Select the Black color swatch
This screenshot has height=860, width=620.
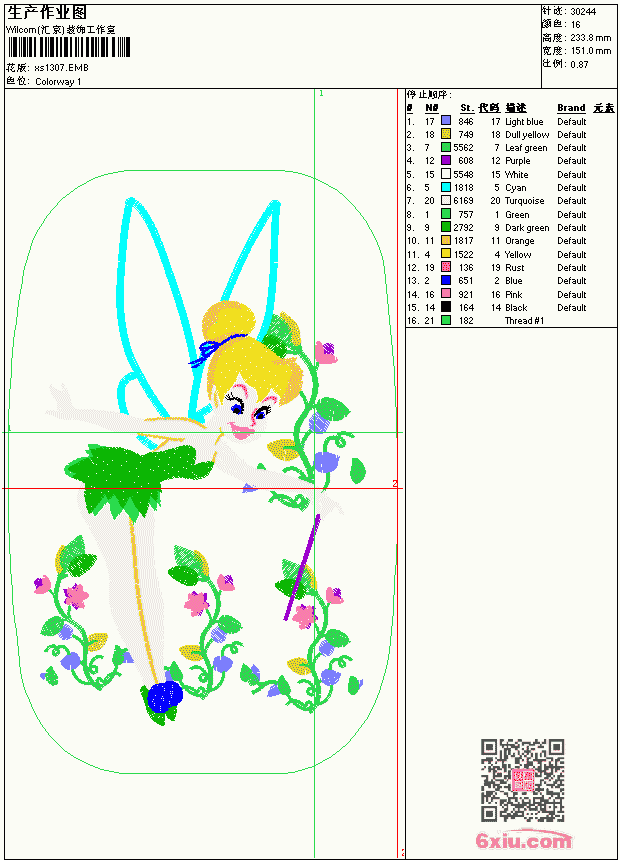pyautogui.click(x=446, y=307)
